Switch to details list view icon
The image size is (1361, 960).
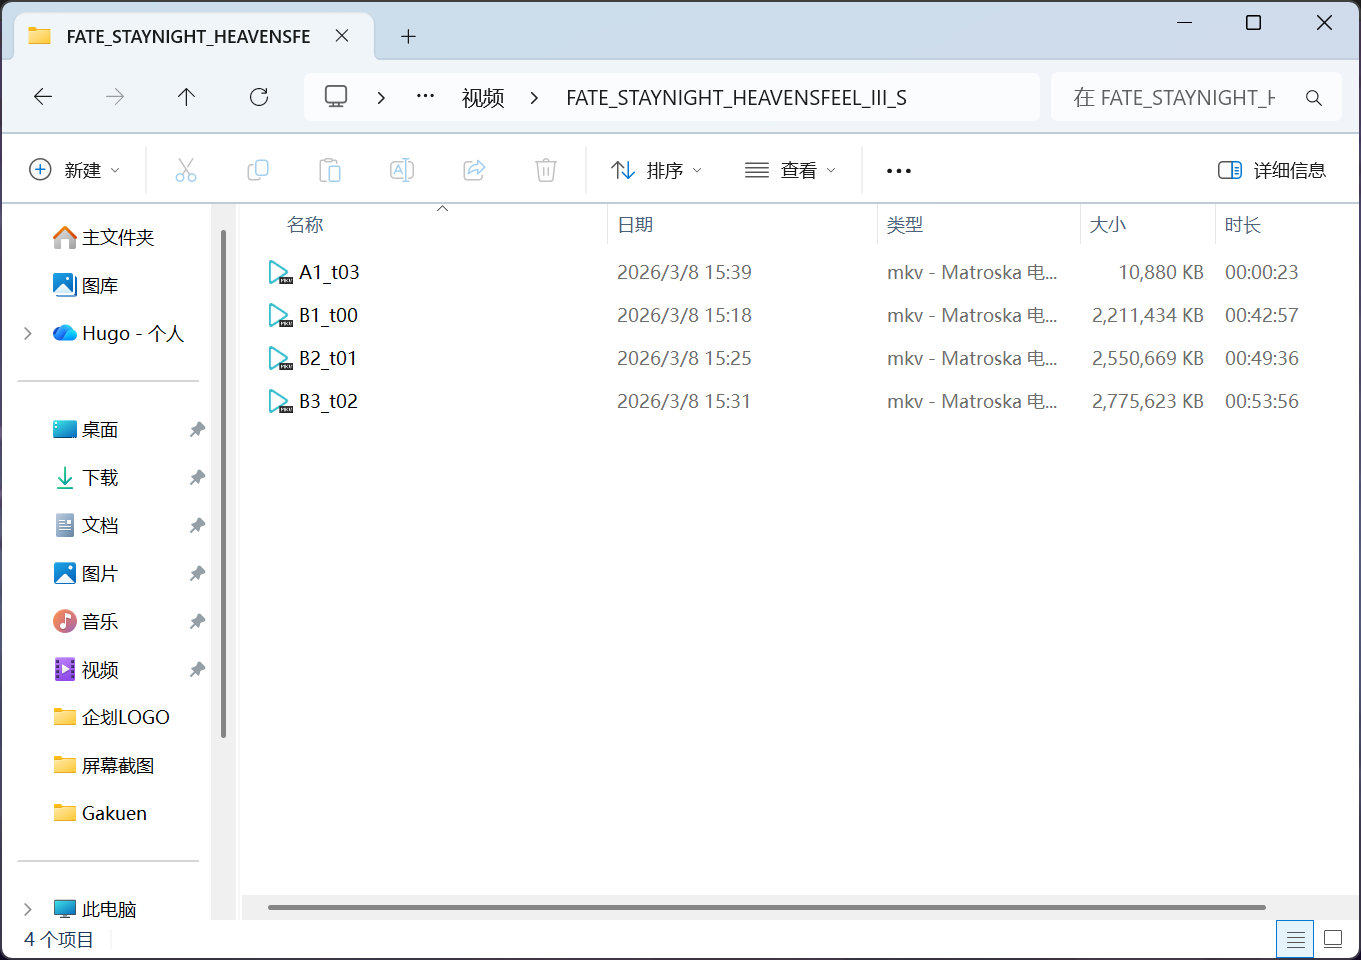click(x=1296, y=939)
